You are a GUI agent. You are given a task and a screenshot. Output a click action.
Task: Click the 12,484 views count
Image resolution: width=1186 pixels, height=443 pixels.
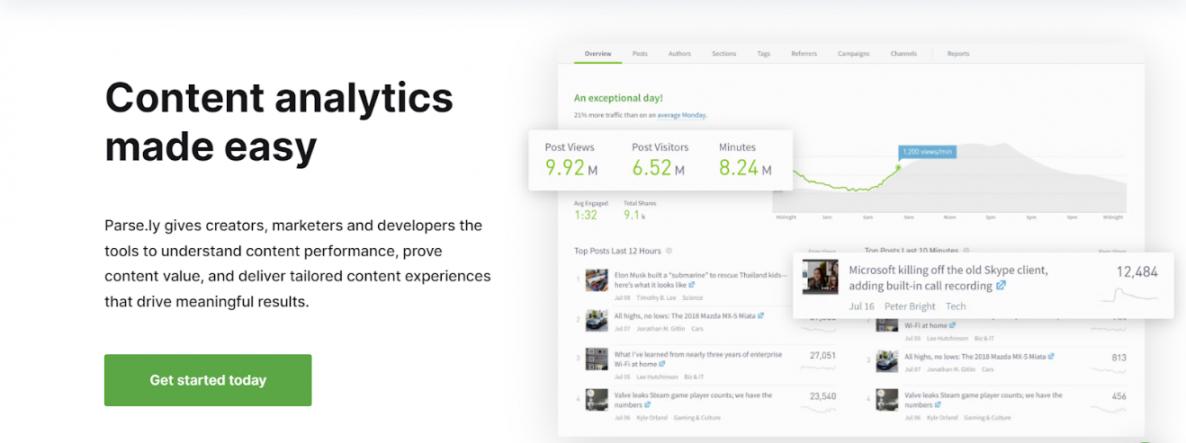coord(1137,271)
